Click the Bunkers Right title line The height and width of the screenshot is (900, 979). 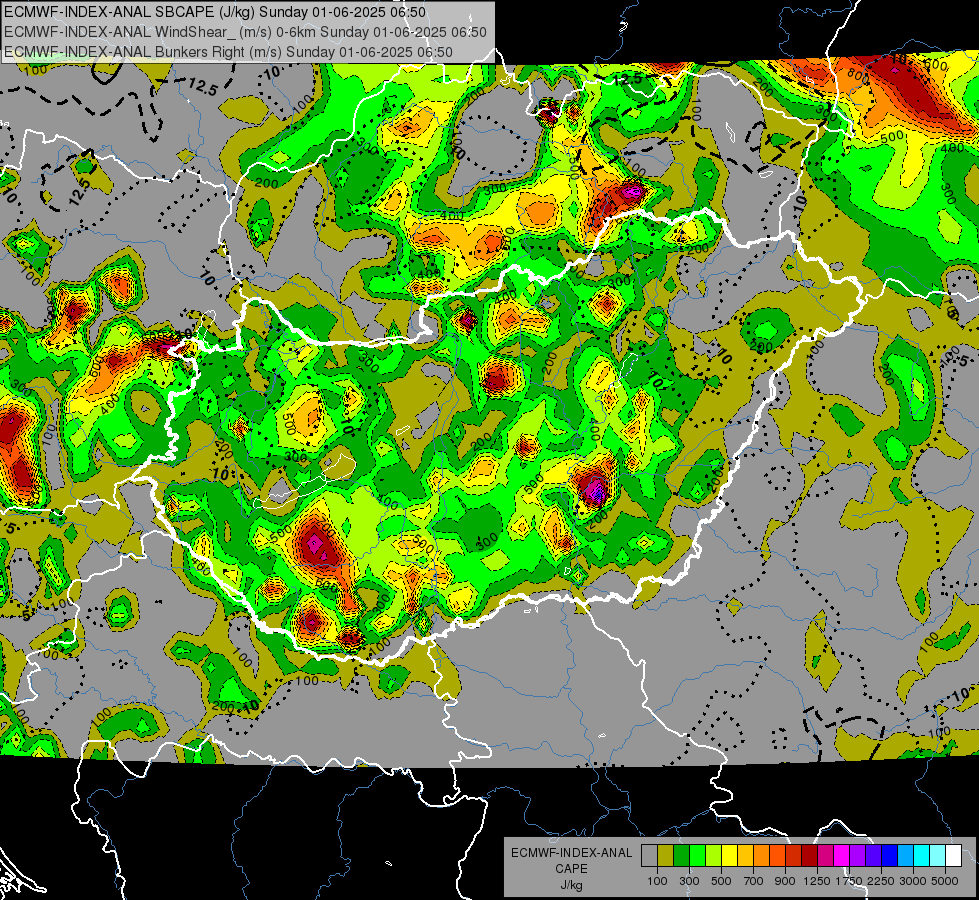pyautogui.click(x=228, y=52)
